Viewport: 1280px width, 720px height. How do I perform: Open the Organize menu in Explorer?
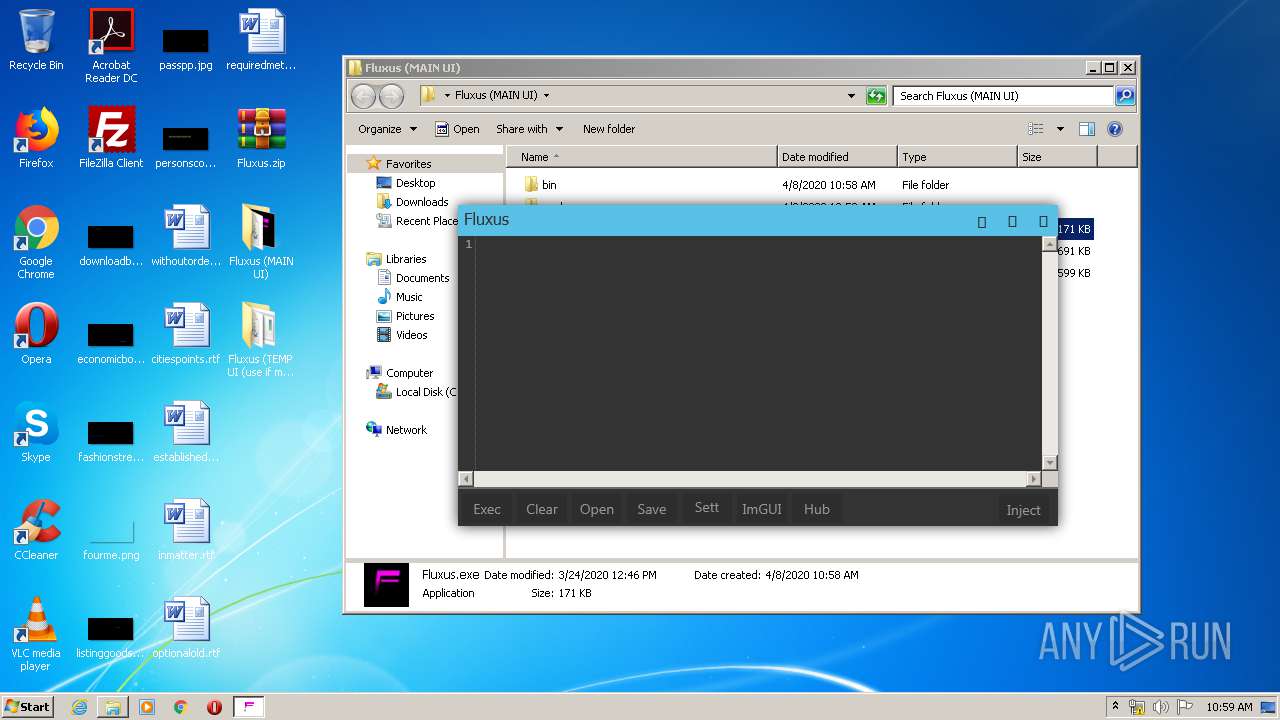[387, 129]
